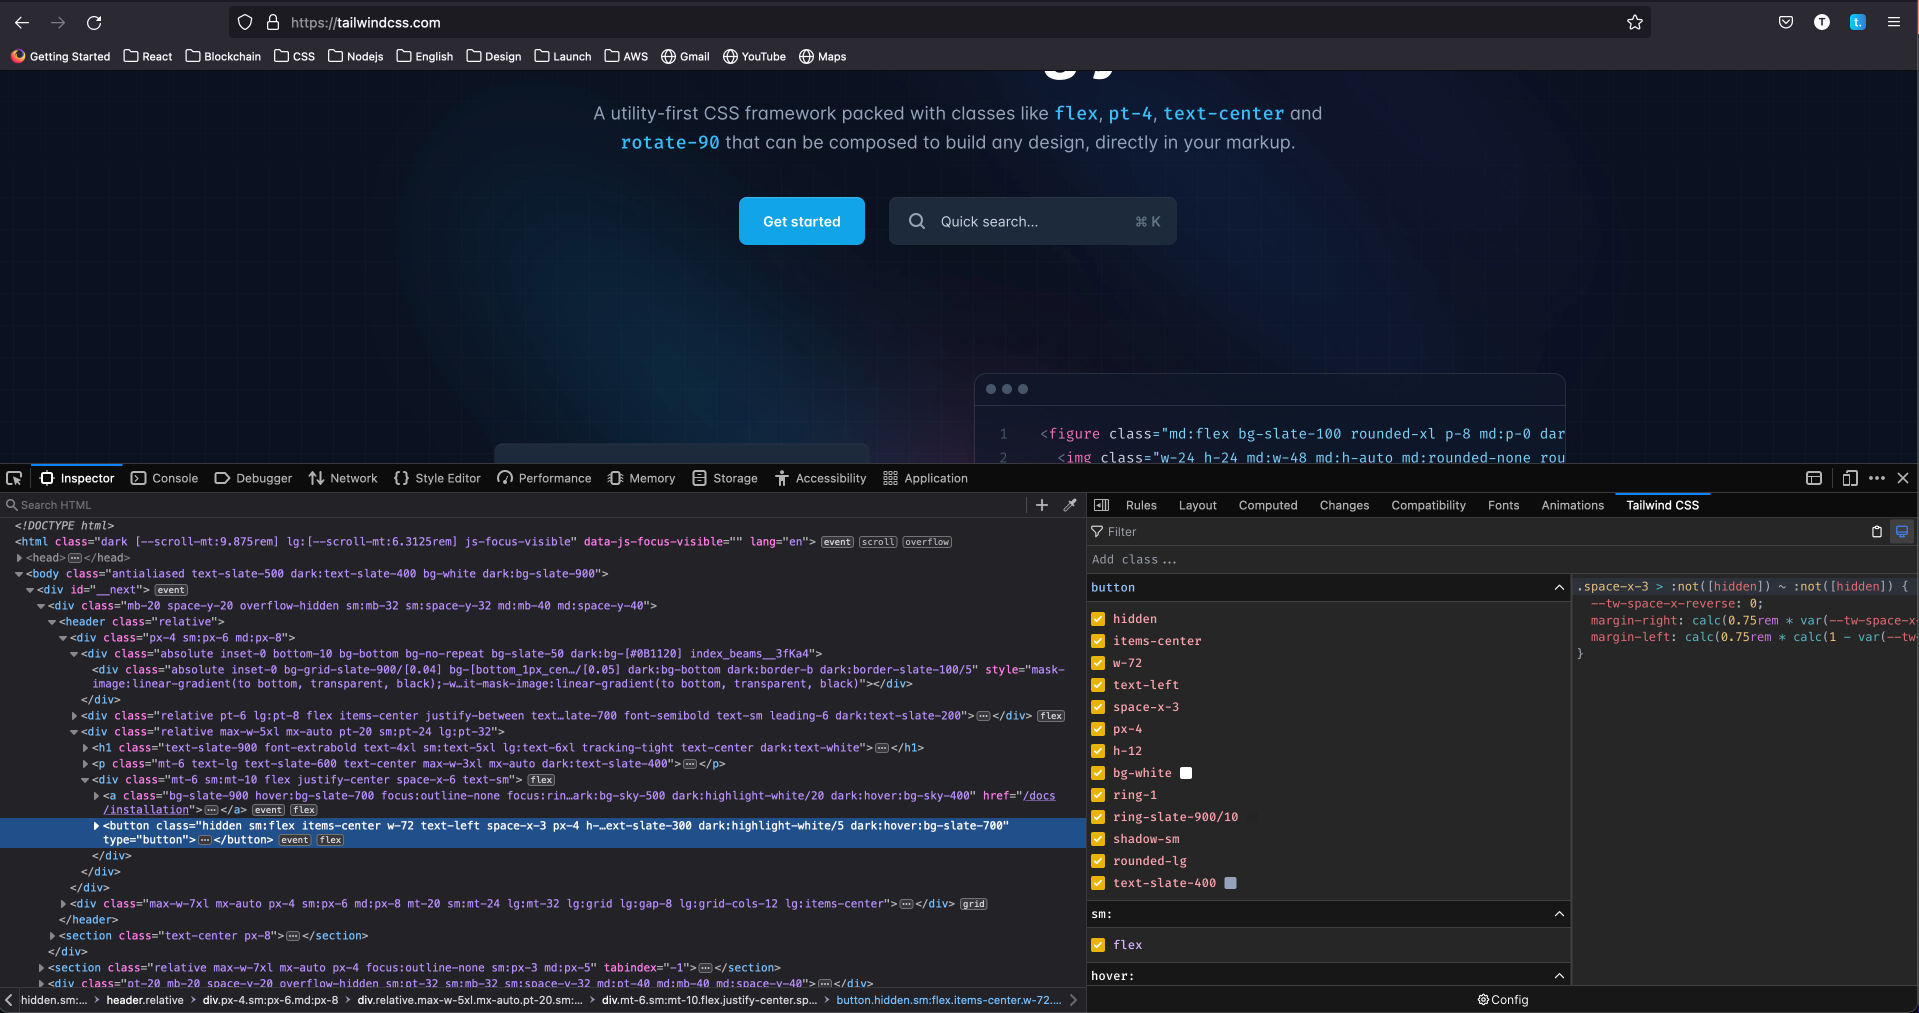Open the Style Editor tab

(438, 478)
